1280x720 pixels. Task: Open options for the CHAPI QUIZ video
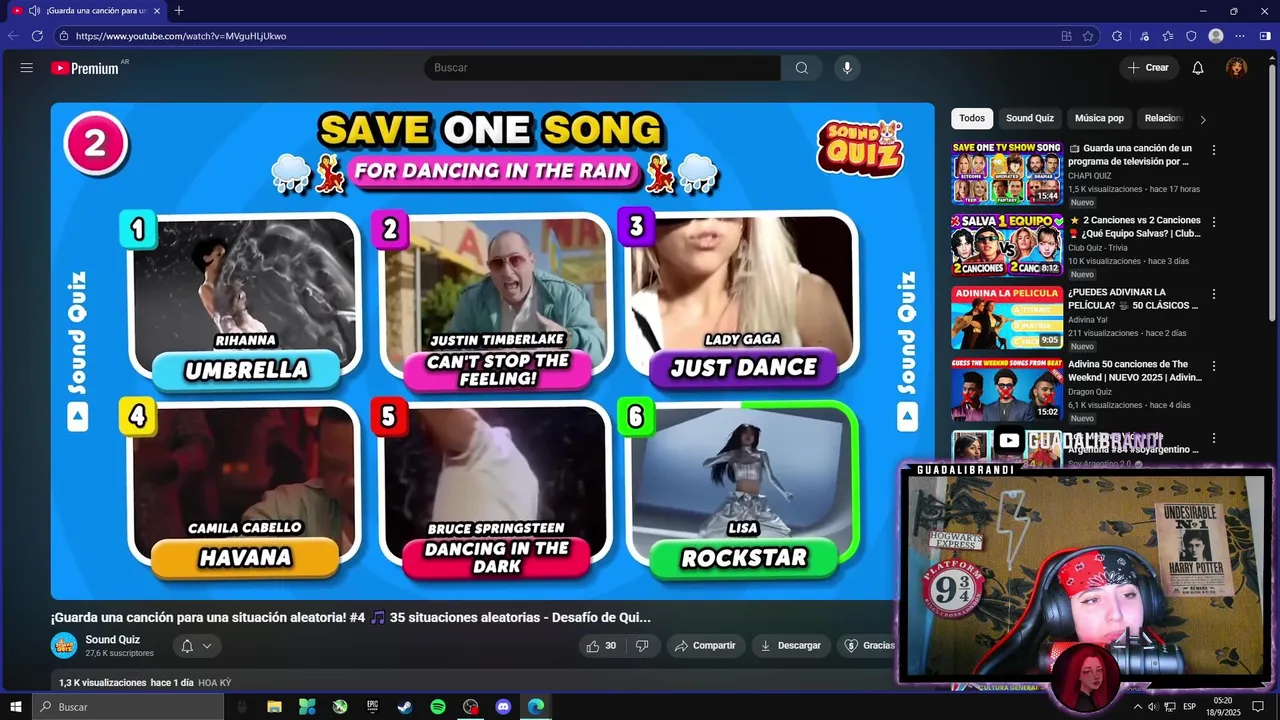[x=1214, y=150]
